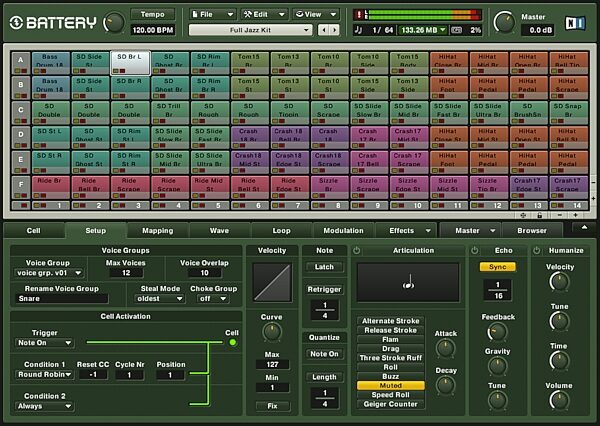Open the View menu dropdown
600x426 pixels.
pos(316,14)
